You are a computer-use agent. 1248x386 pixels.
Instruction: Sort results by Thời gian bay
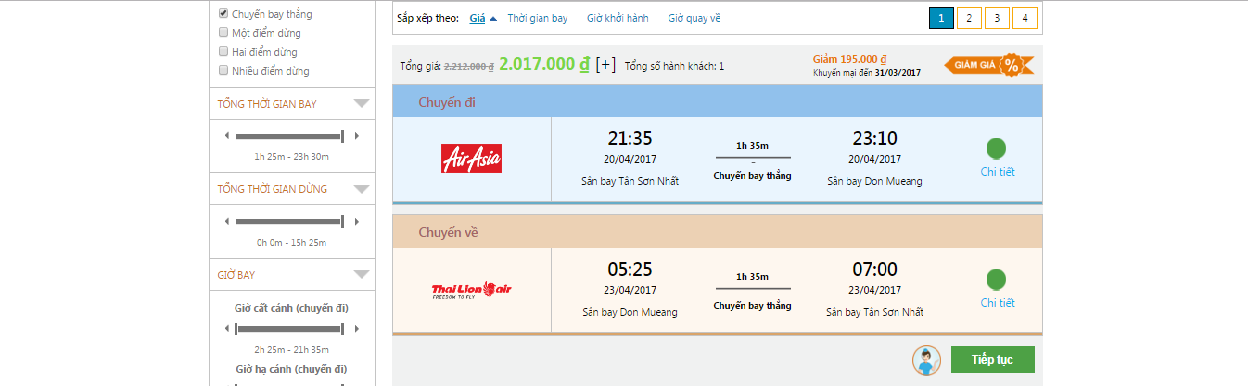(x=537, y=18)
